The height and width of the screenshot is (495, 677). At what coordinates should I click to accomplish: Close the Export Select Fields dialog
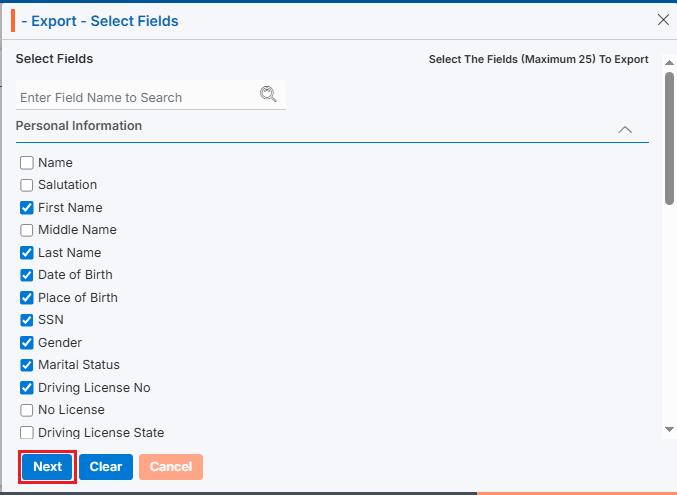pyautogui.click(x=663, y=19)
